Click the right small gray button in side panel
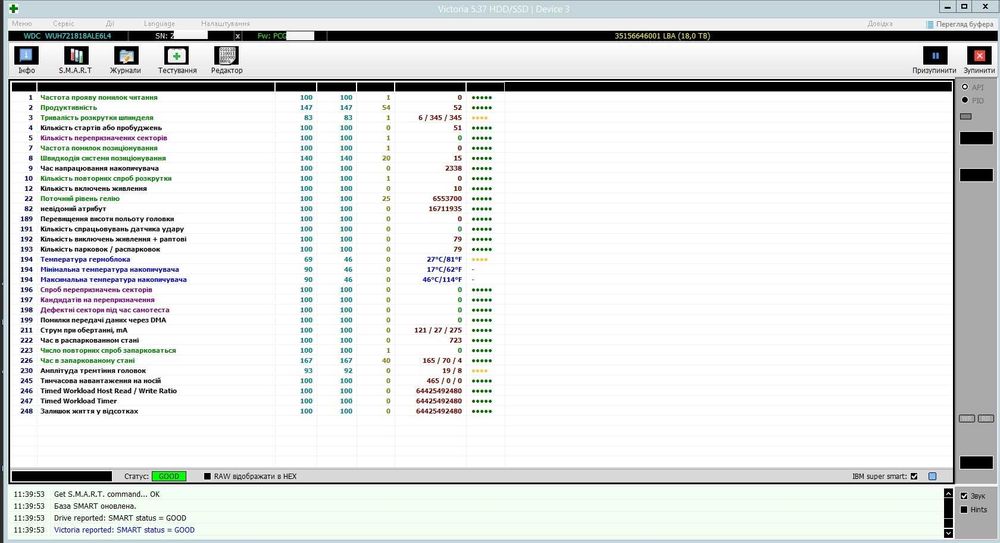The image size is (1000, 543). point(986,419)
